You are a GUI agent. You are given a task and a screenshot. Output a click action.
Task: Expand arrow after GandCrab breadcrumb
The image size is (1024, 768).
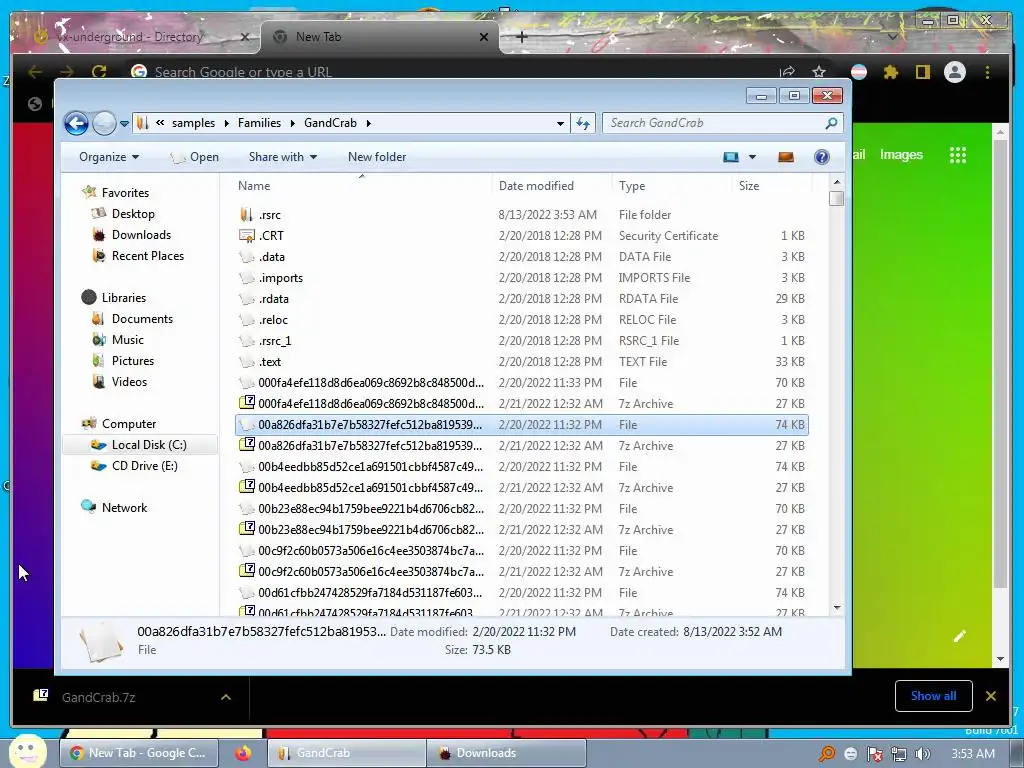point(368,123)
